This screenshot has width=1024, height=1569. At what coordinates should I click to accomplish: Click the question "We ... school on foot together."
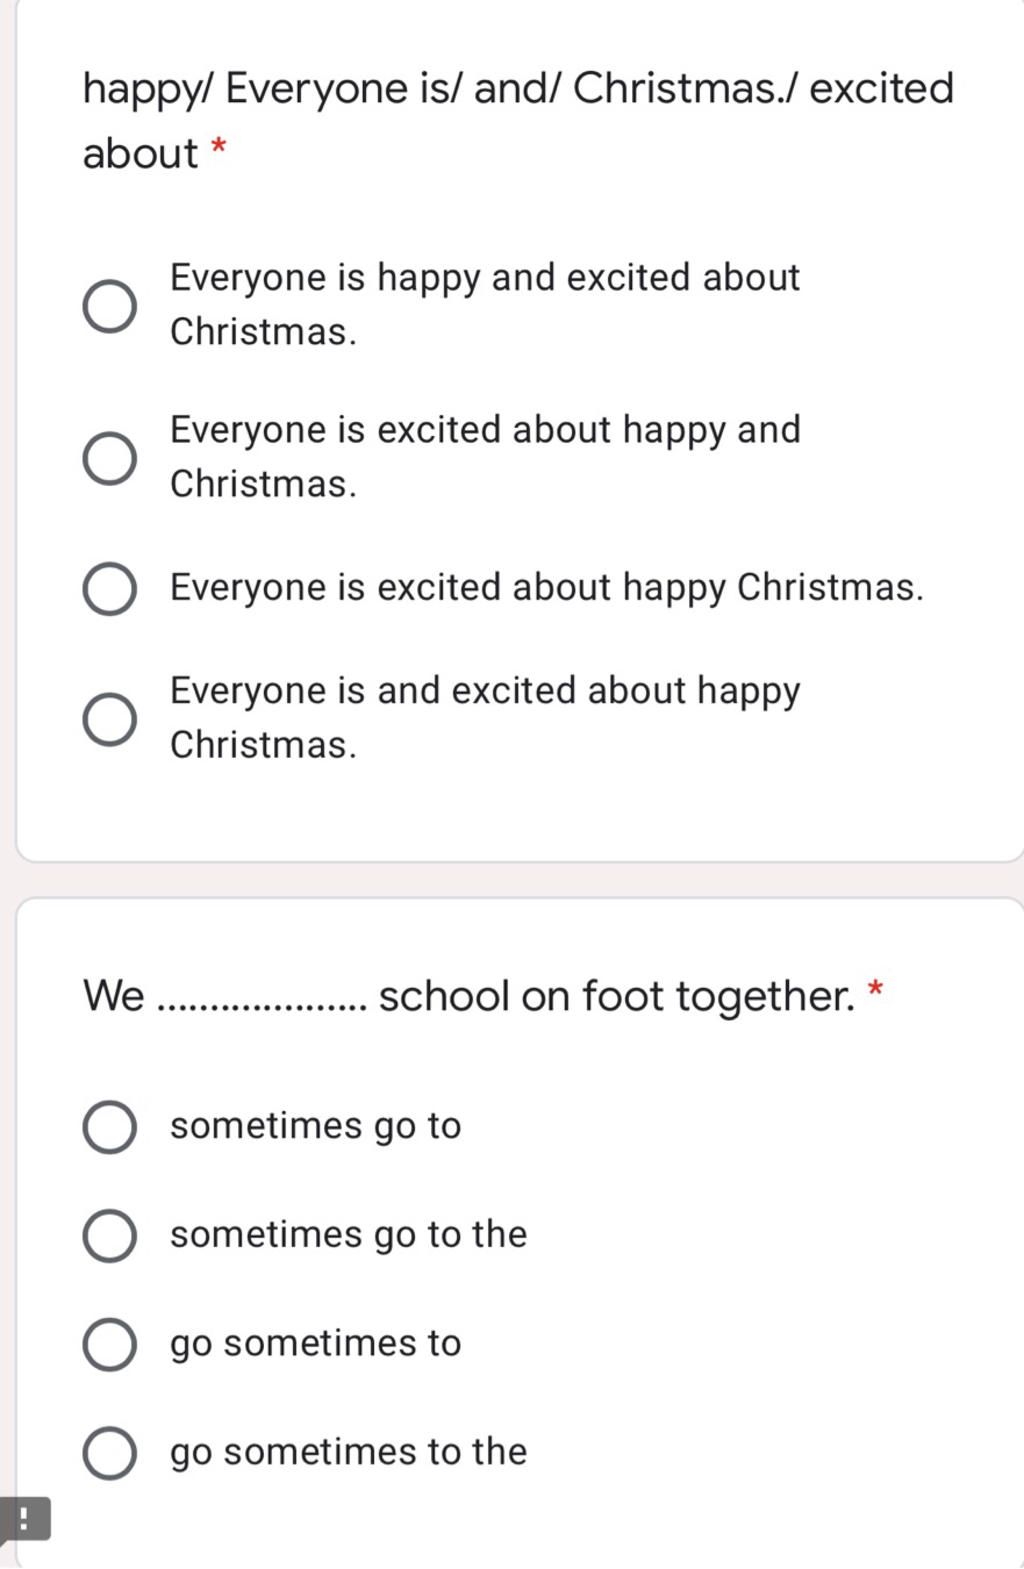tap(469, 997)
